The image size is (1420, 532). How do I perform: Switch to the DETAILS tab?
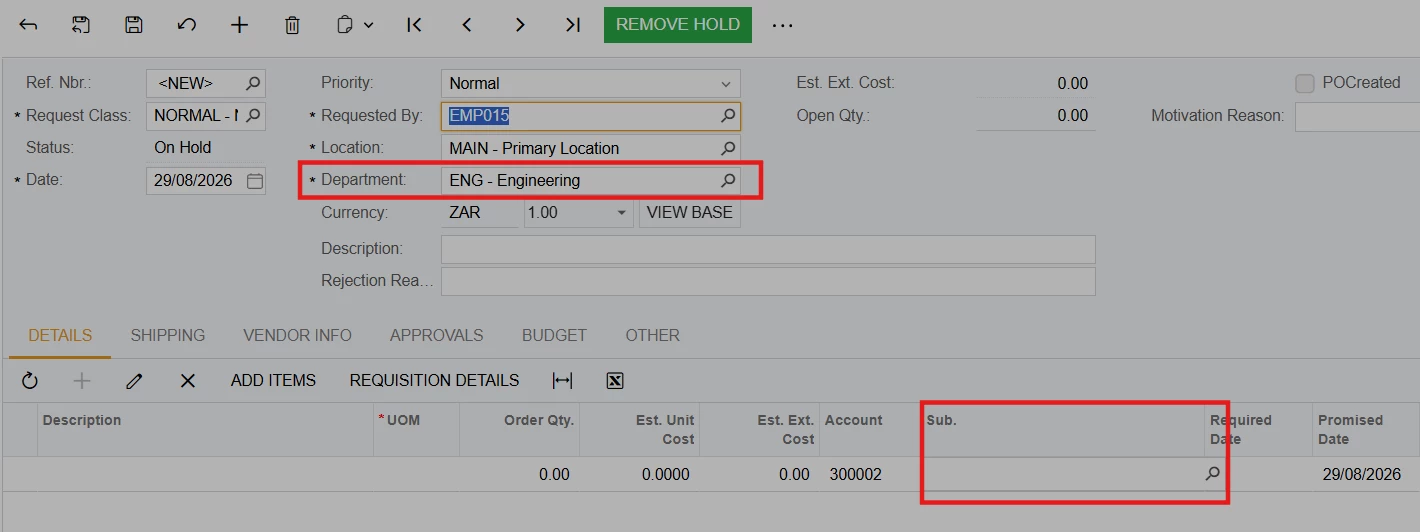(x=60, y=335)
